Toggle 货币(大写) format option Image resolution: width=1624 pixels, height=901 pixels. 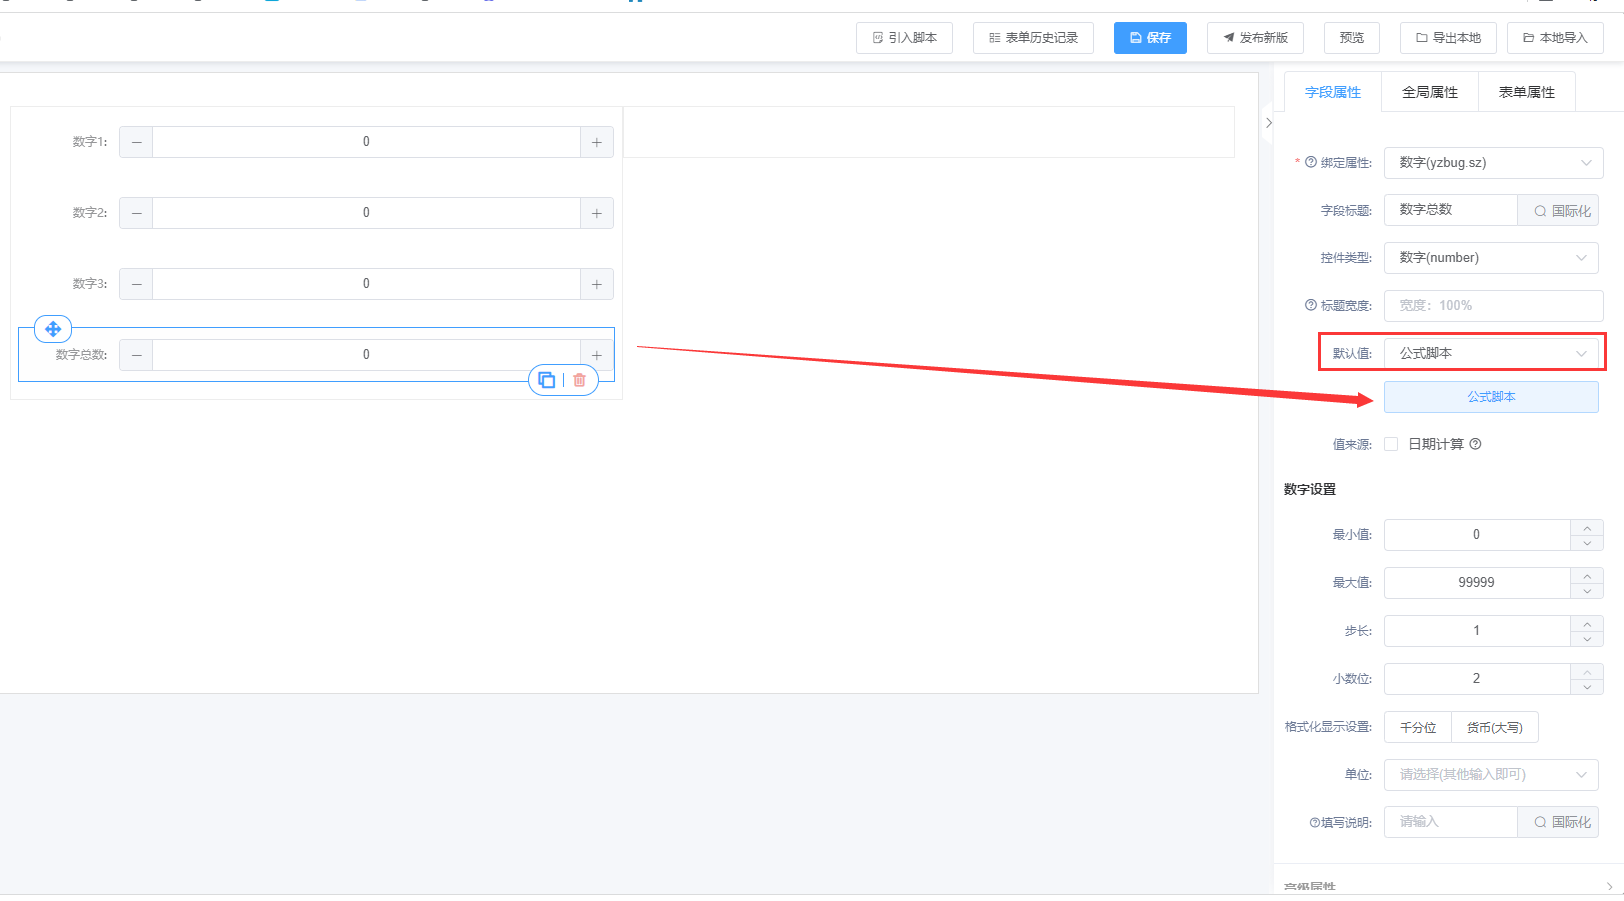[1494, 727]
